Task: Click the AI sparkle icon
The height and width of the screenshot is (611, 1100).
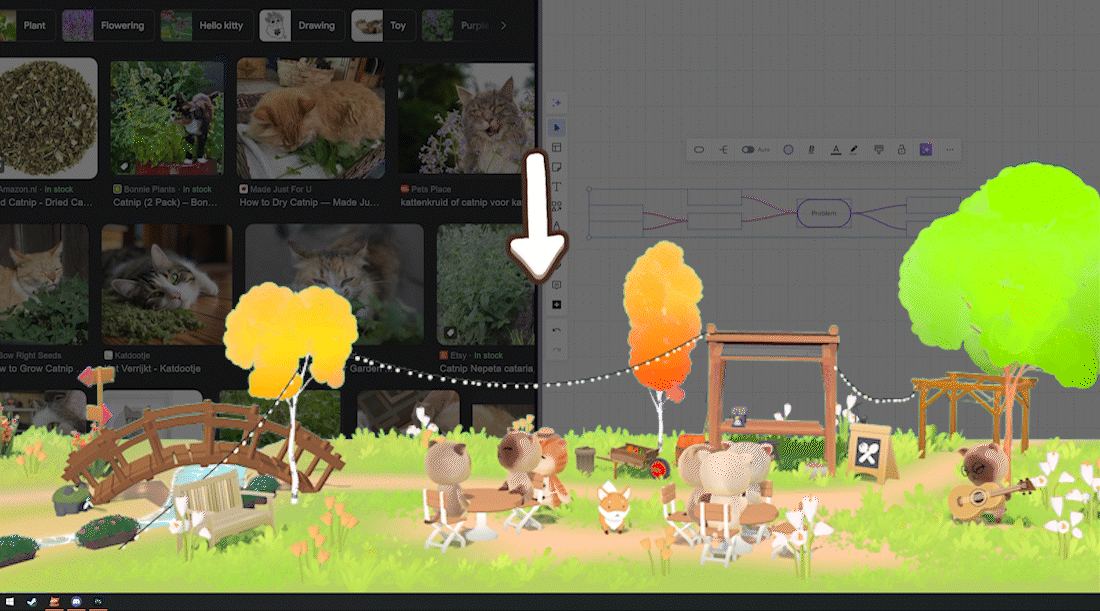Action: click(x=557, y=103)
